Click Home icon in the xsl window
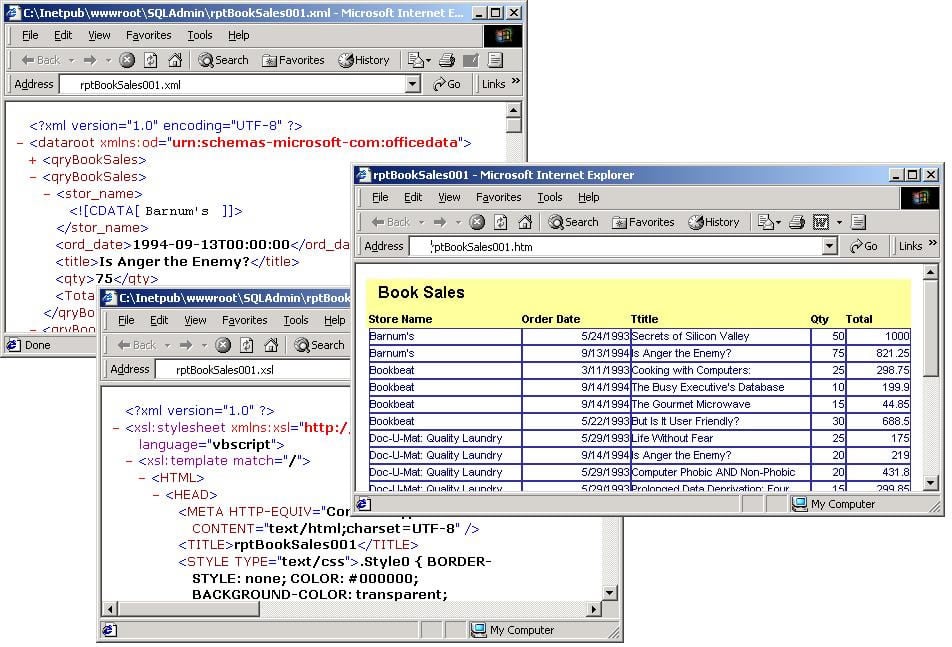The image size is (952, 647). click(271, 345)
